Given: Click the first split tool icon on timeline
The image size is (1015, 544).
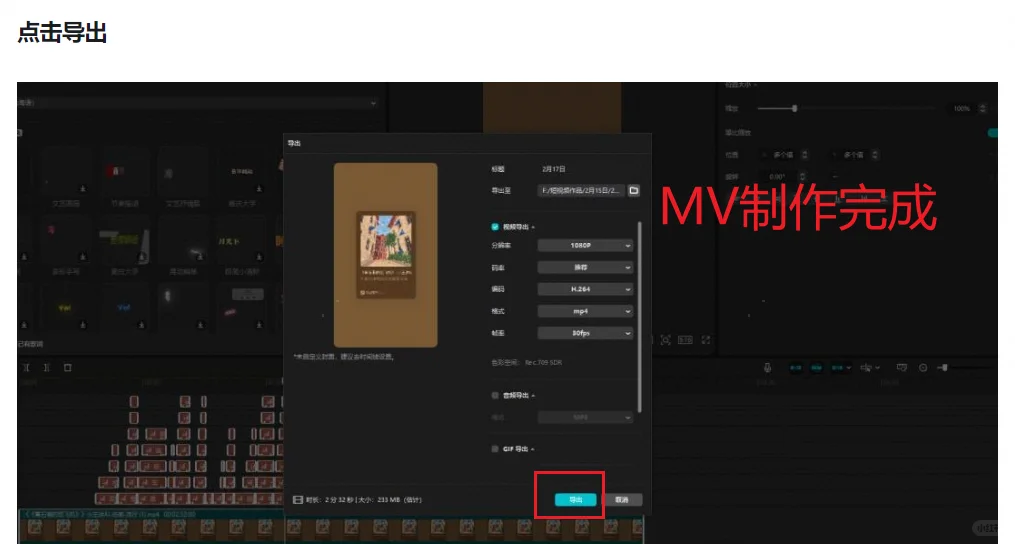Looking at the screenshot, I should (x=26, y=367).
